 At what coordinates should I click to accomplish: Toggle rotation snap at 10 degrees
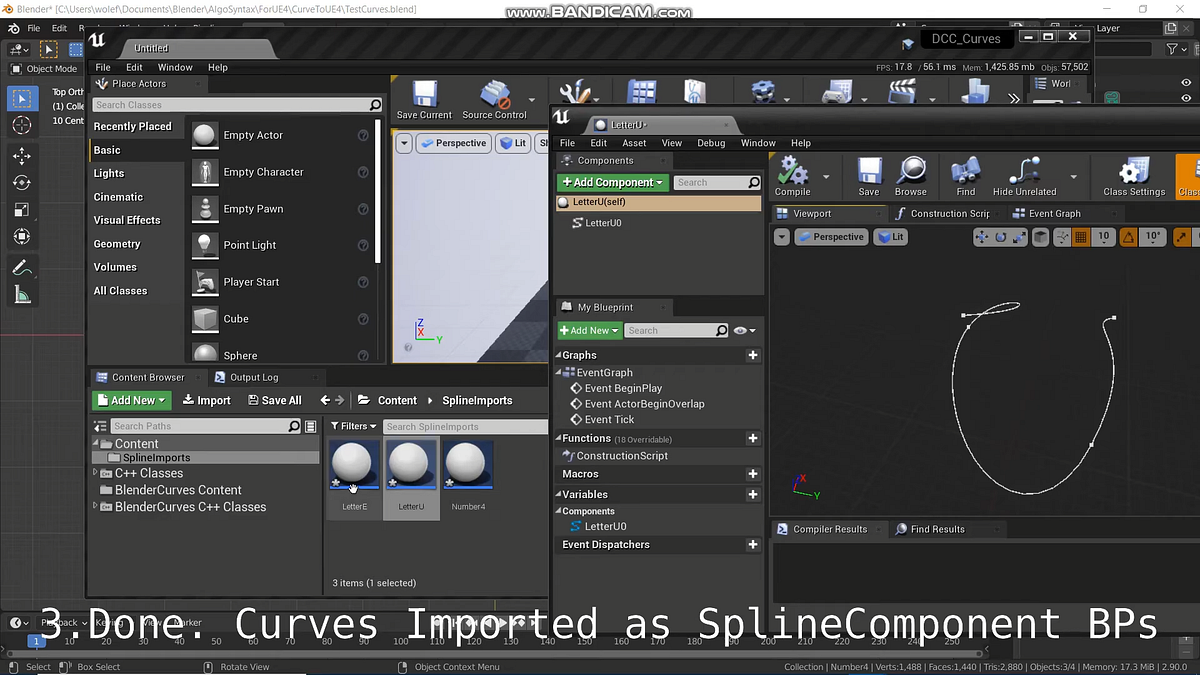coord(1152,237)
